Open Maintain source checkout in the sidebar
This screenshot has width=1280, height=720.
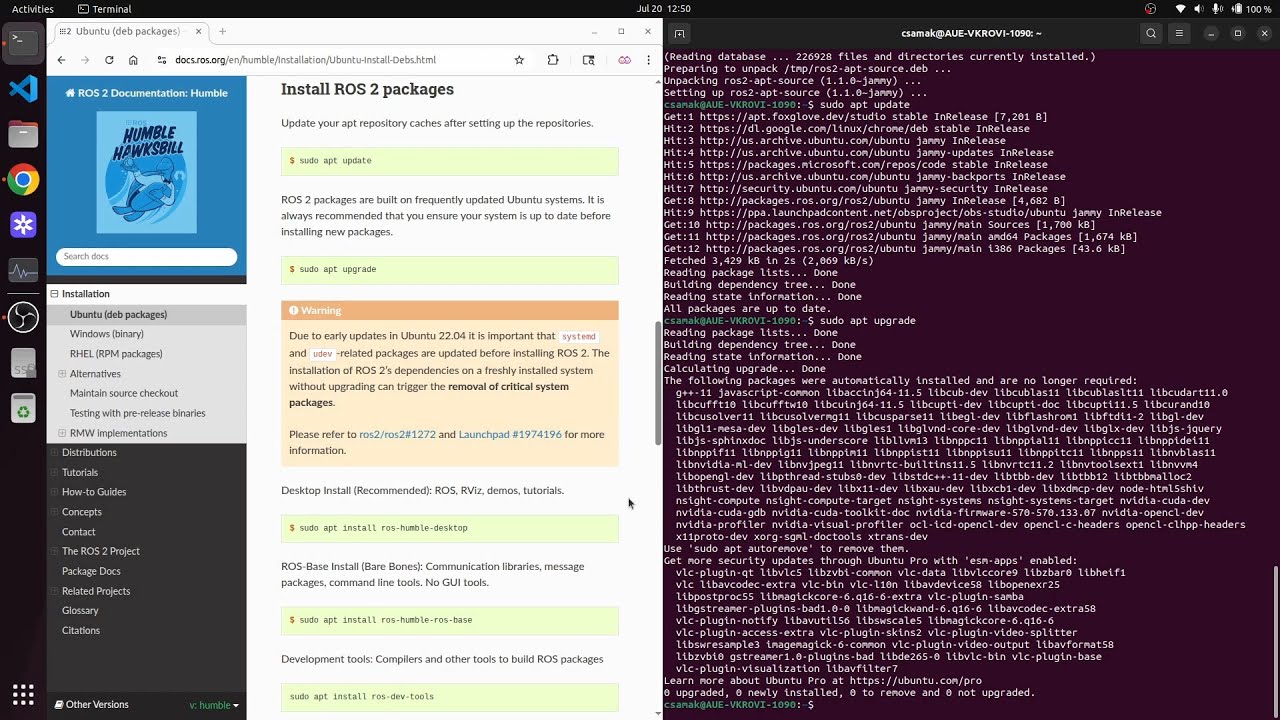(x=124, y=394)
